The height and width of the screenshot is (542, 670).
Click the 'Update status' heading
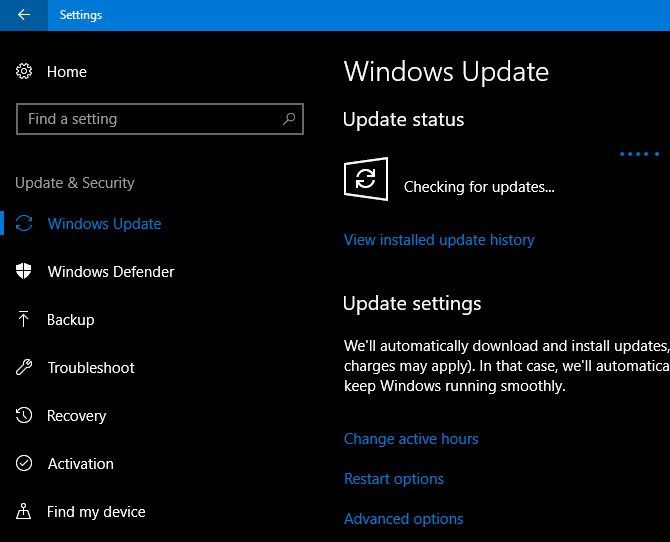[x=403, y=119]
